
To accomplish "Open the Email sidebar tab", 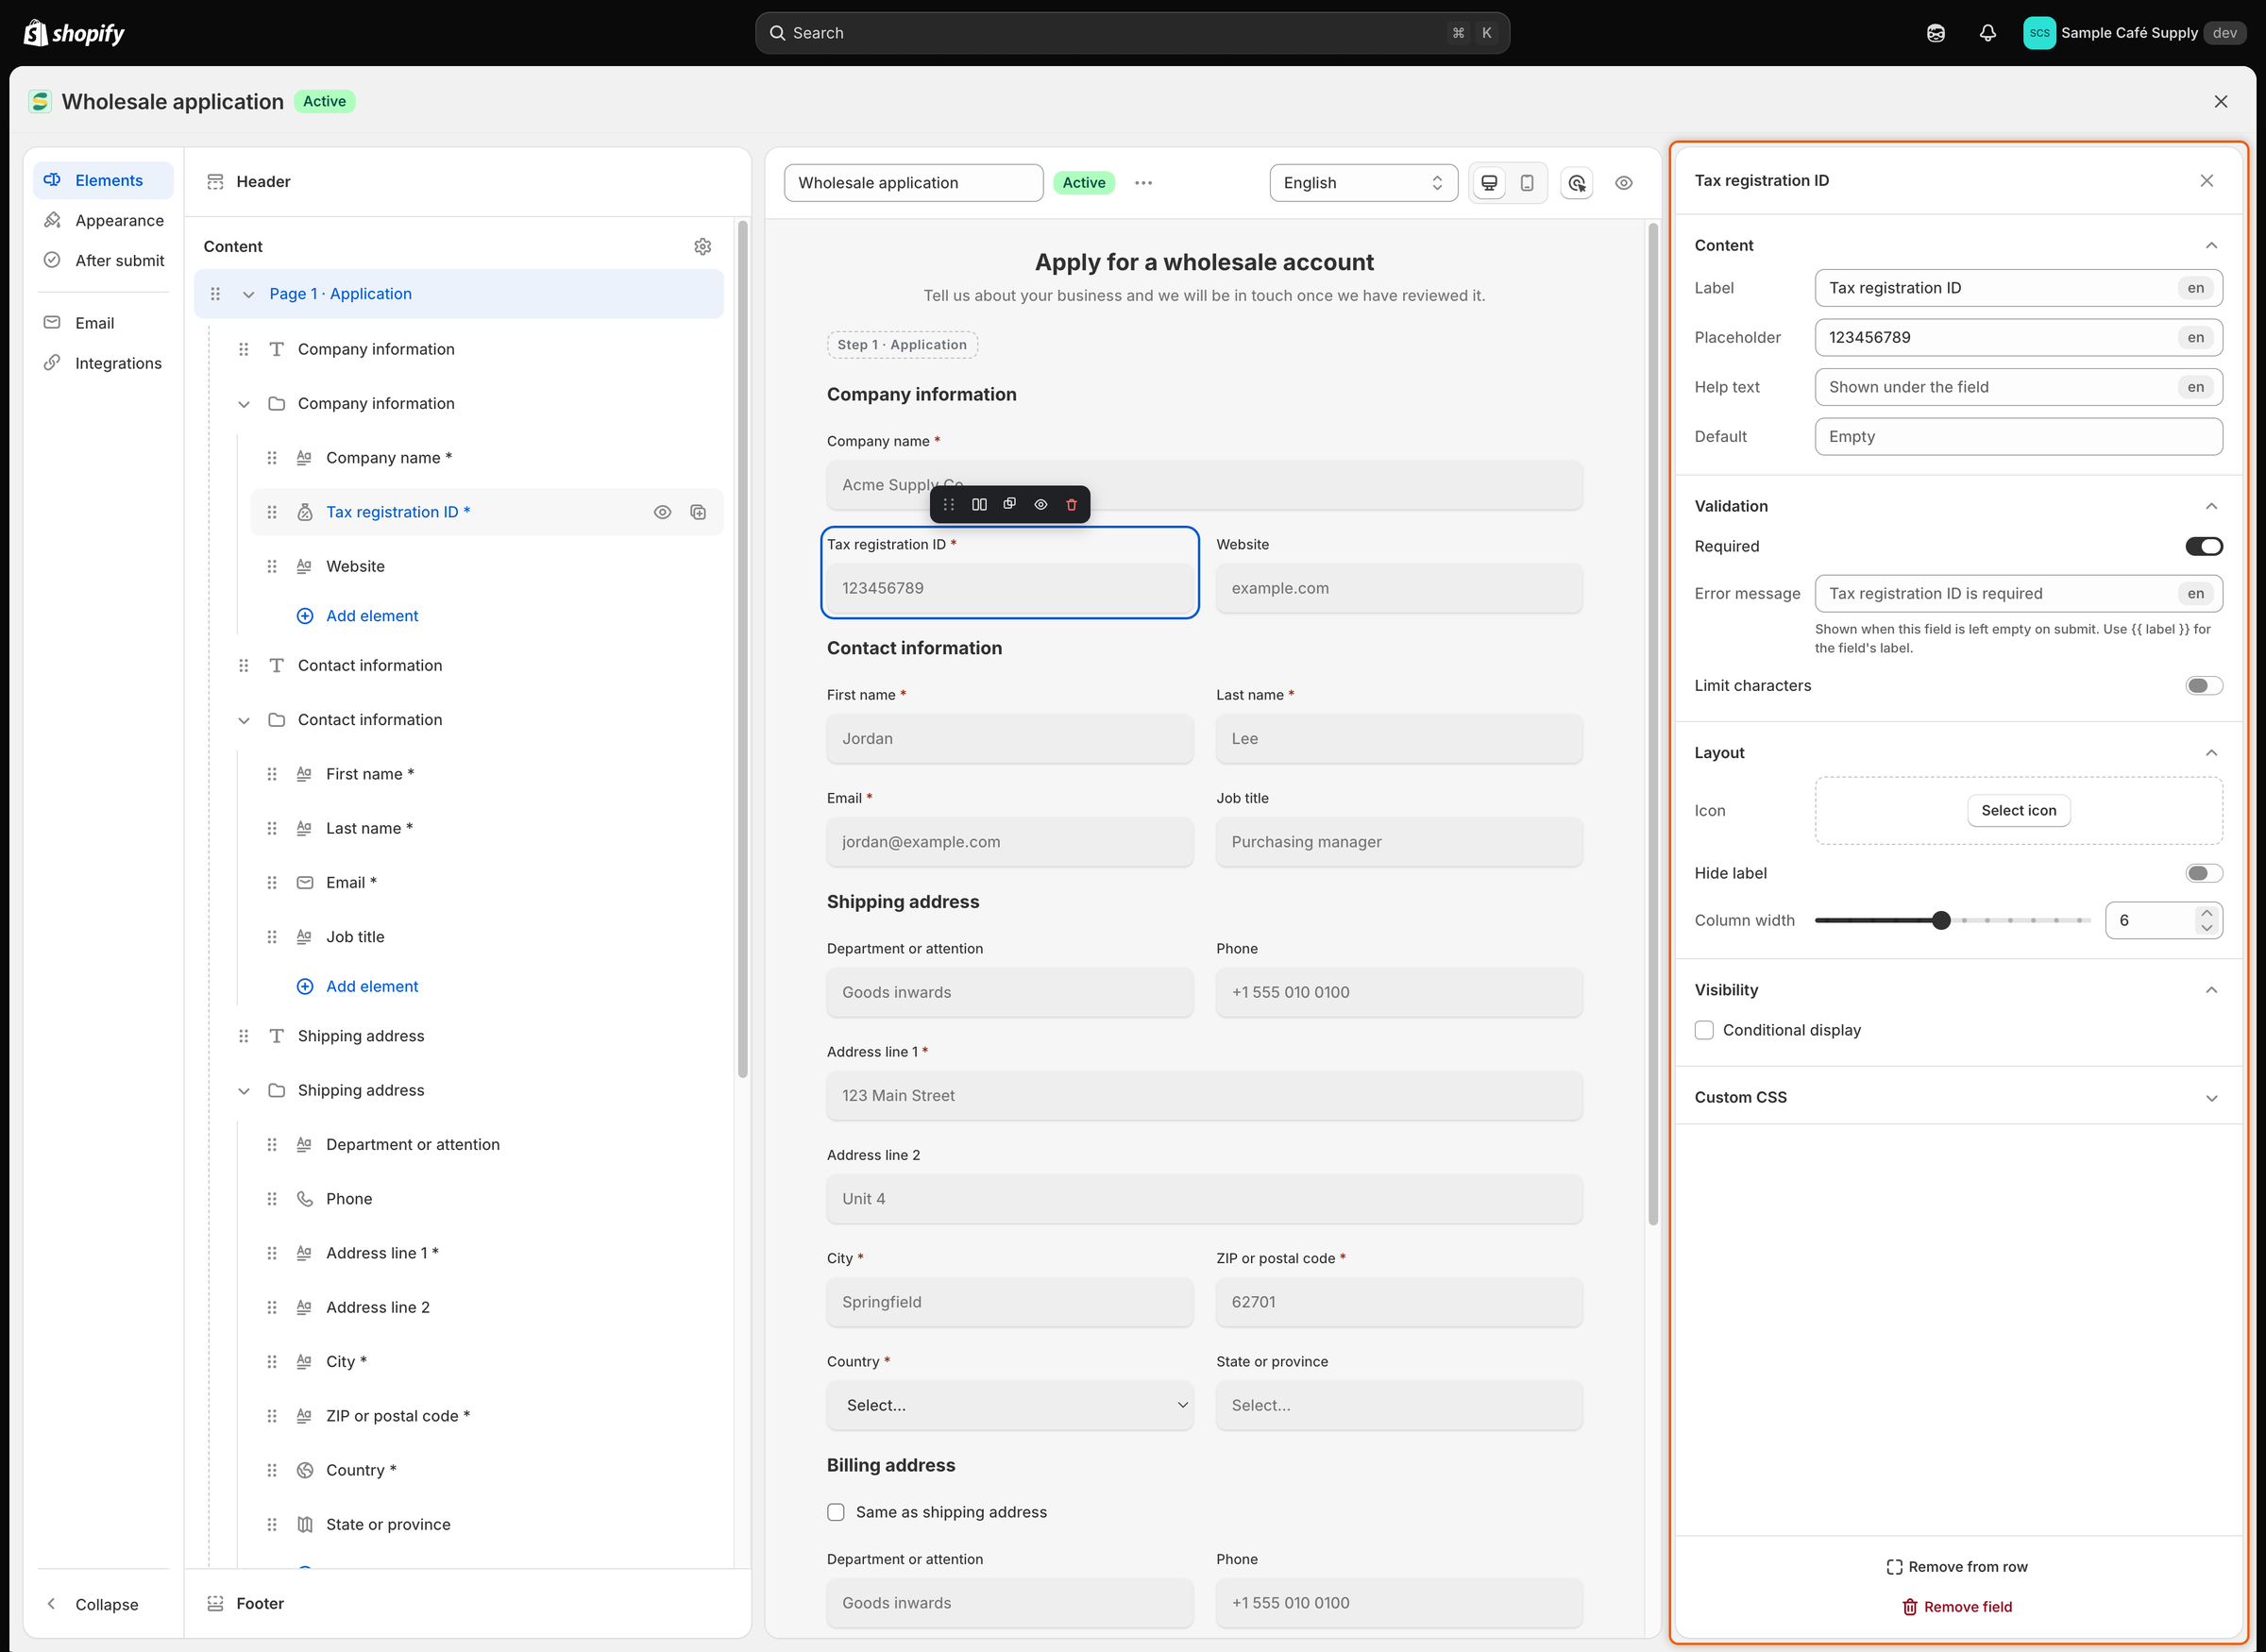I will (x=104, y=323).
